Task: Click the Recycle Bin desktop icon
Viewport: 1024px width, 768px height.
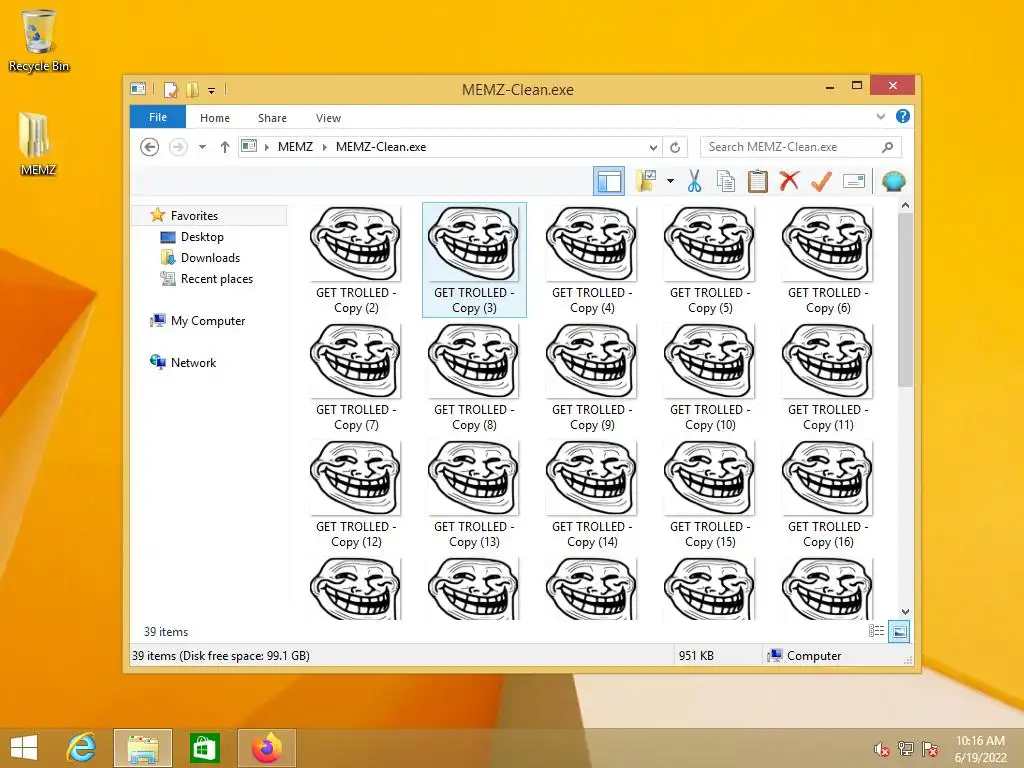Action: pyautogui.click(x=39, y=40)
